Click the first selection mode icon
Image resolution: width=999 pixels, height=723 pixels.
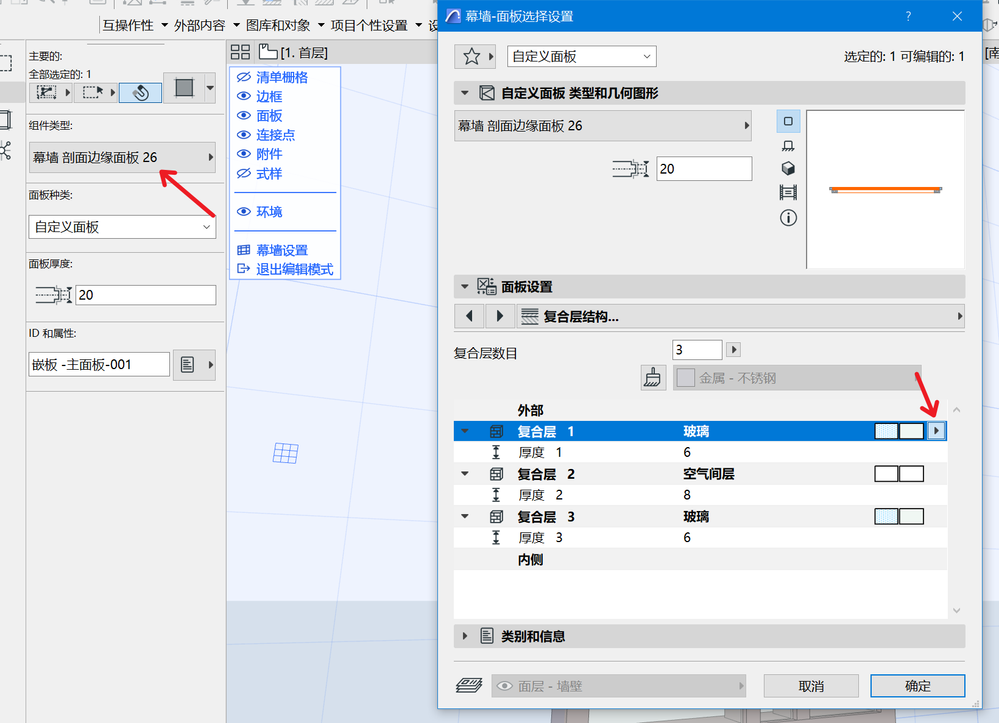(x=46, y=92)
